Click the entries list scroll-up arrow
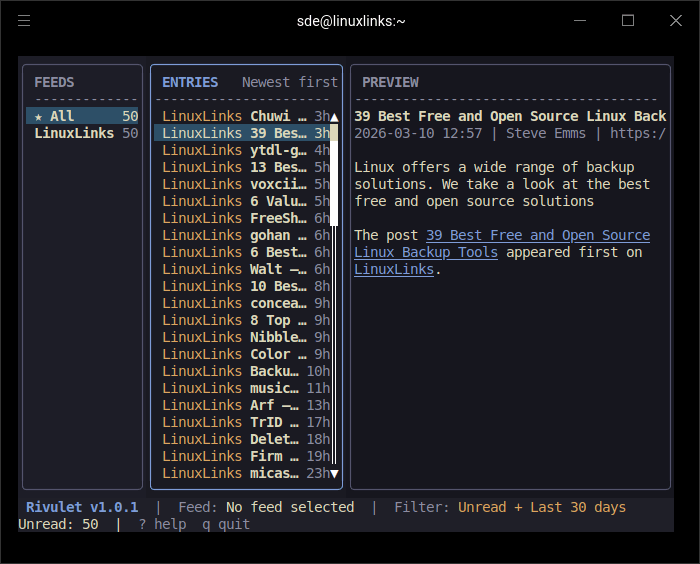 tap(334, 117)
